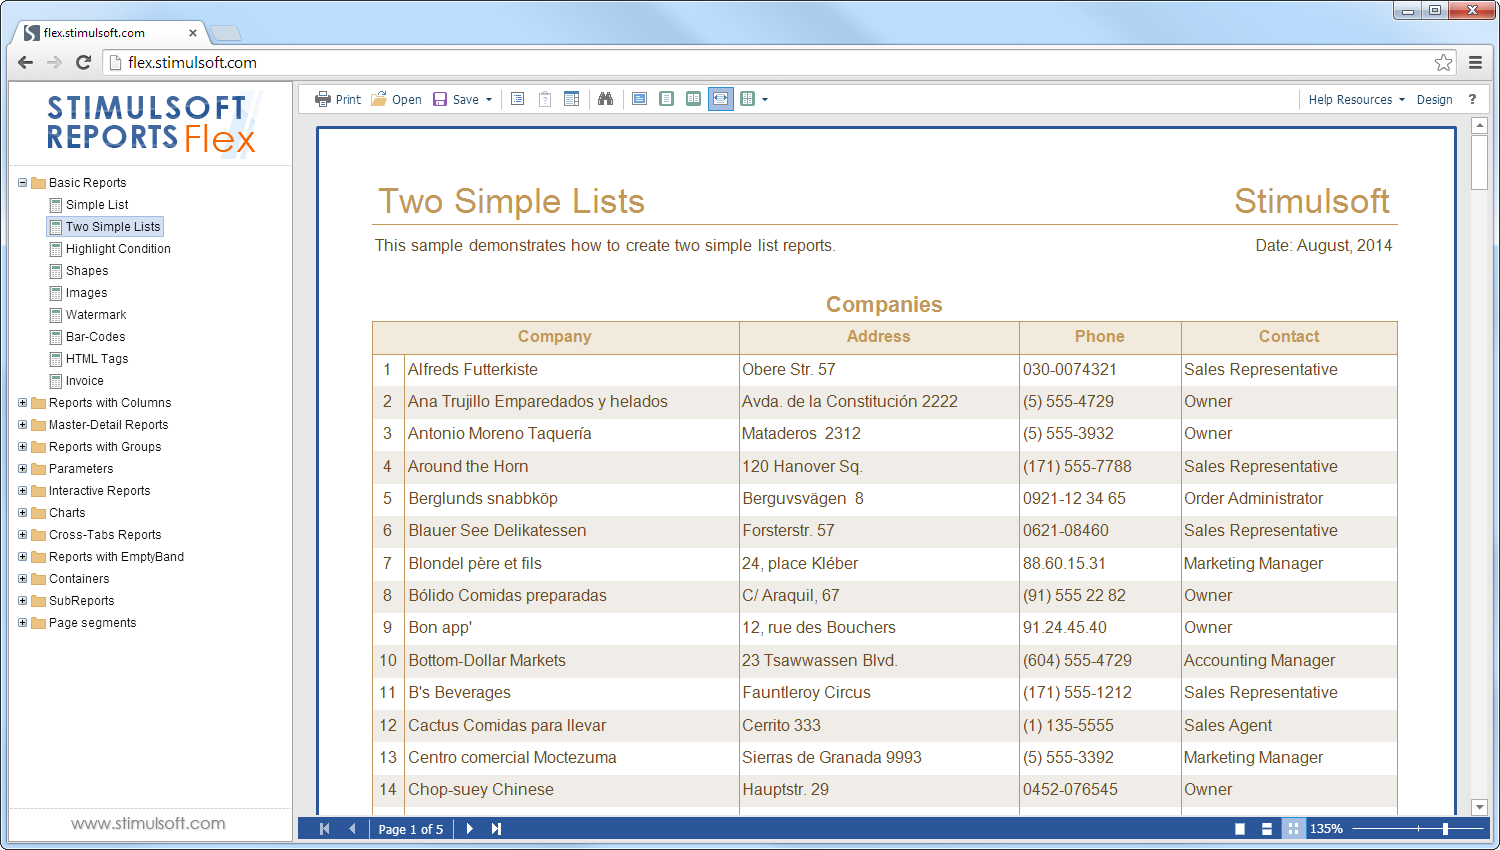Click the question mark help icon
Screen dimensions: 1500x850
(1472, 99)
